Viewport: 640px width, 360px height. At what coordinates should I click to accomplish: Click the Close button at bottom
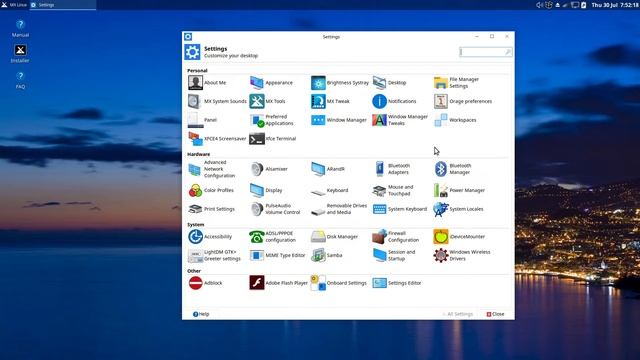496,314
